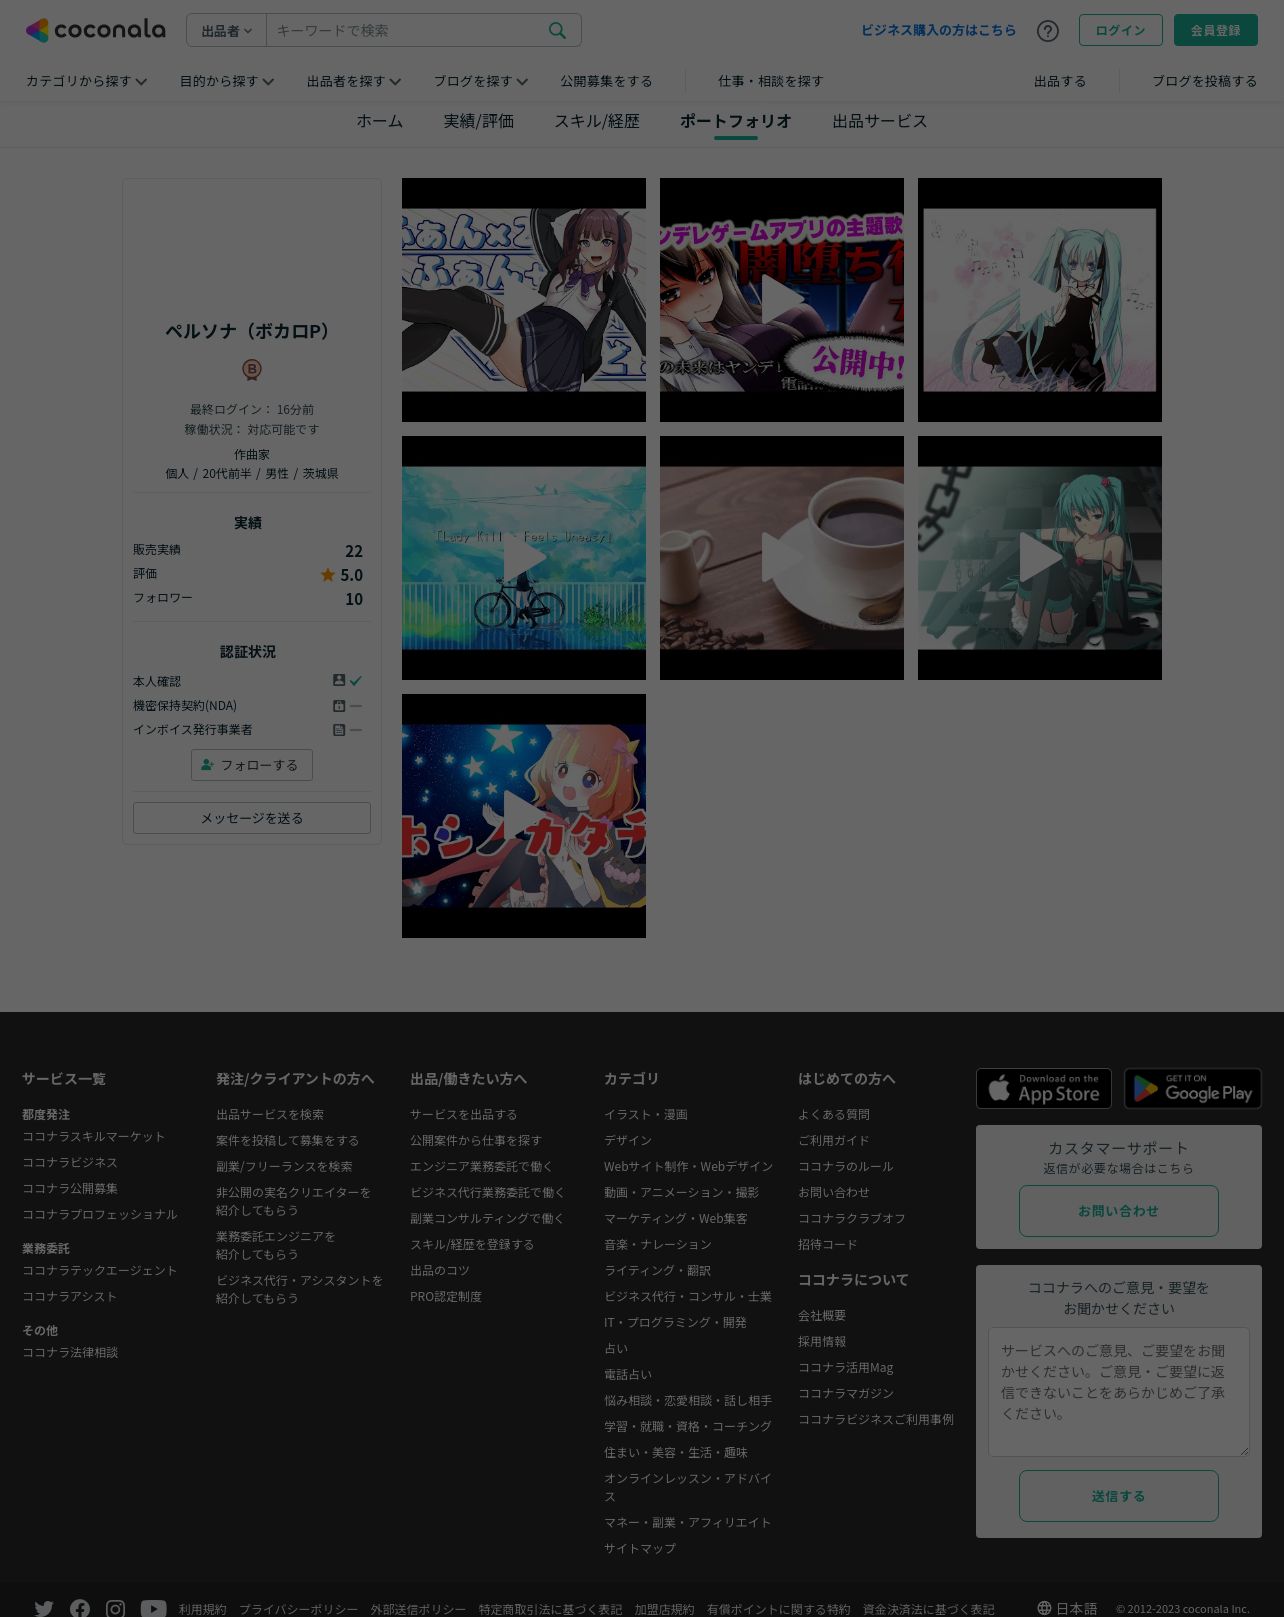Click ブログを投稿する in the top nav

point(1205,81)
